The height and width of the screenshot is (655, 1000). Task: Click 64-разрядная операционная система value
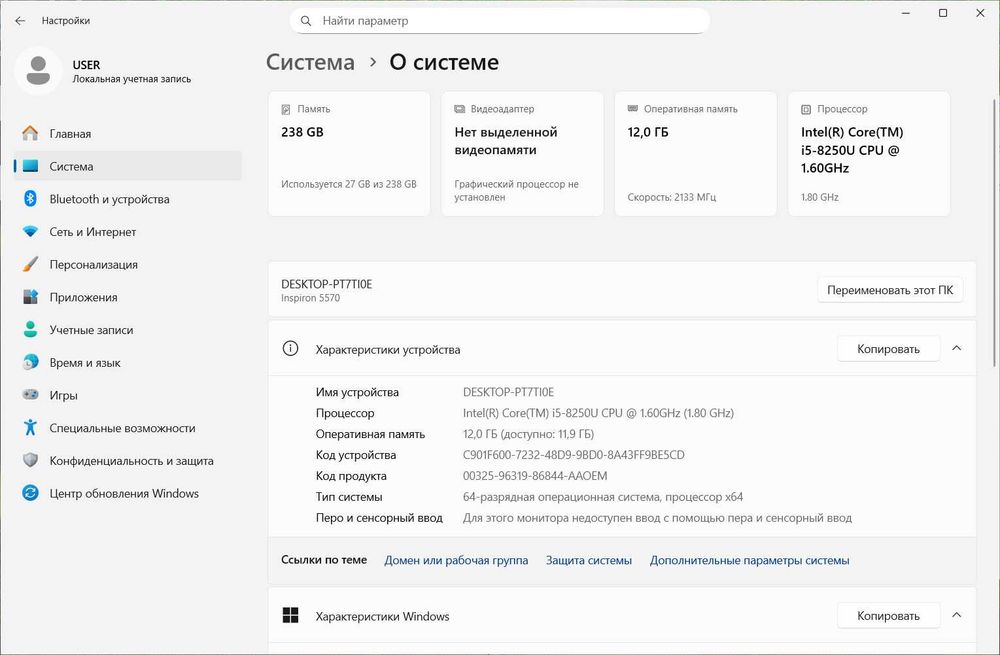603,497
